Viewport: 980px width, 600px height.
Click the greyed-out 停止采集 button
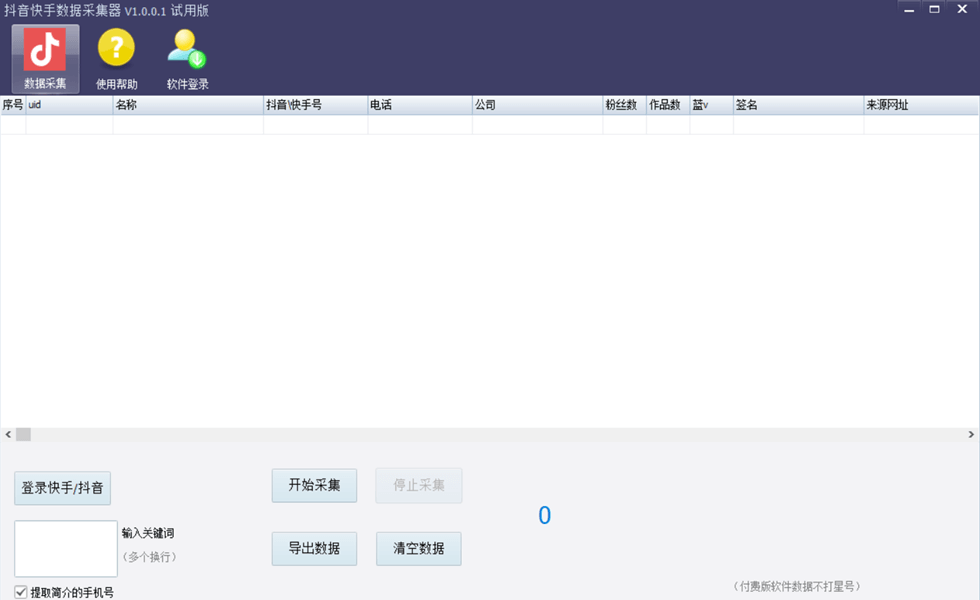click(x=419, y=485)
